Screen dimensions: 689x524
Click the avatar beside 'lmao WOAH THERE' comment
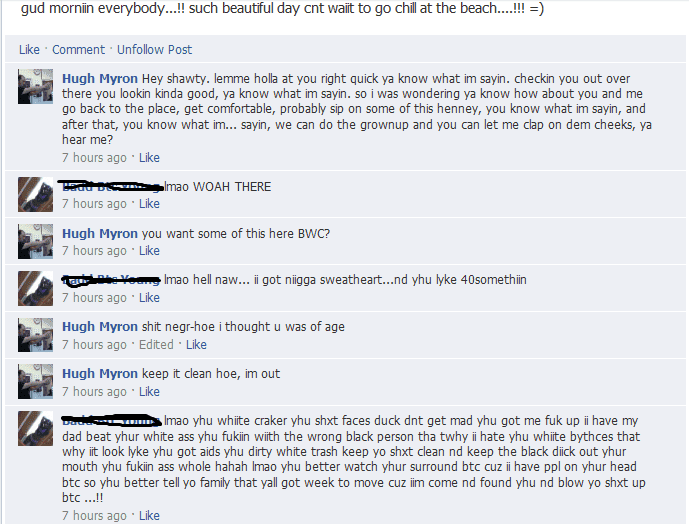pos(36,194)
